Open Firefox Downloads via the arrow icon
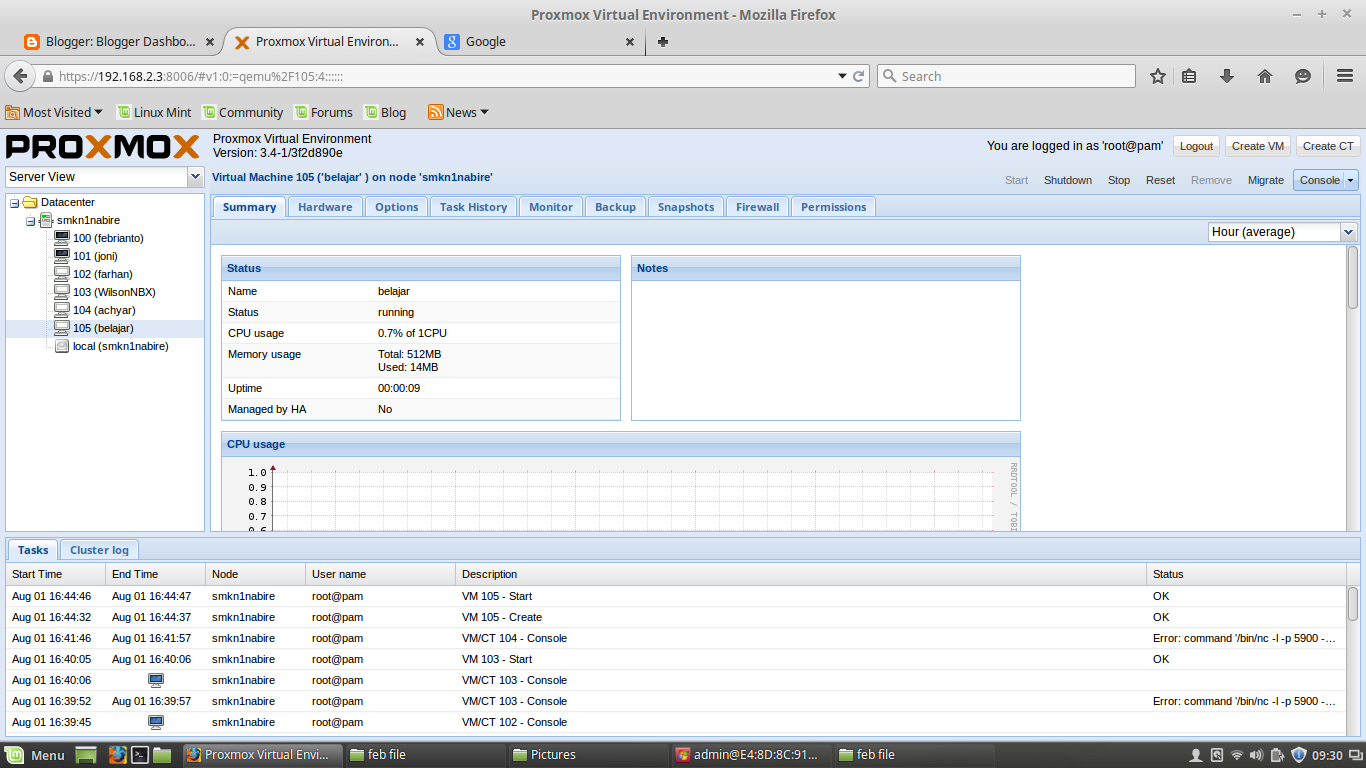The height and width of the screenshot is (768, 1366). 1227,75
